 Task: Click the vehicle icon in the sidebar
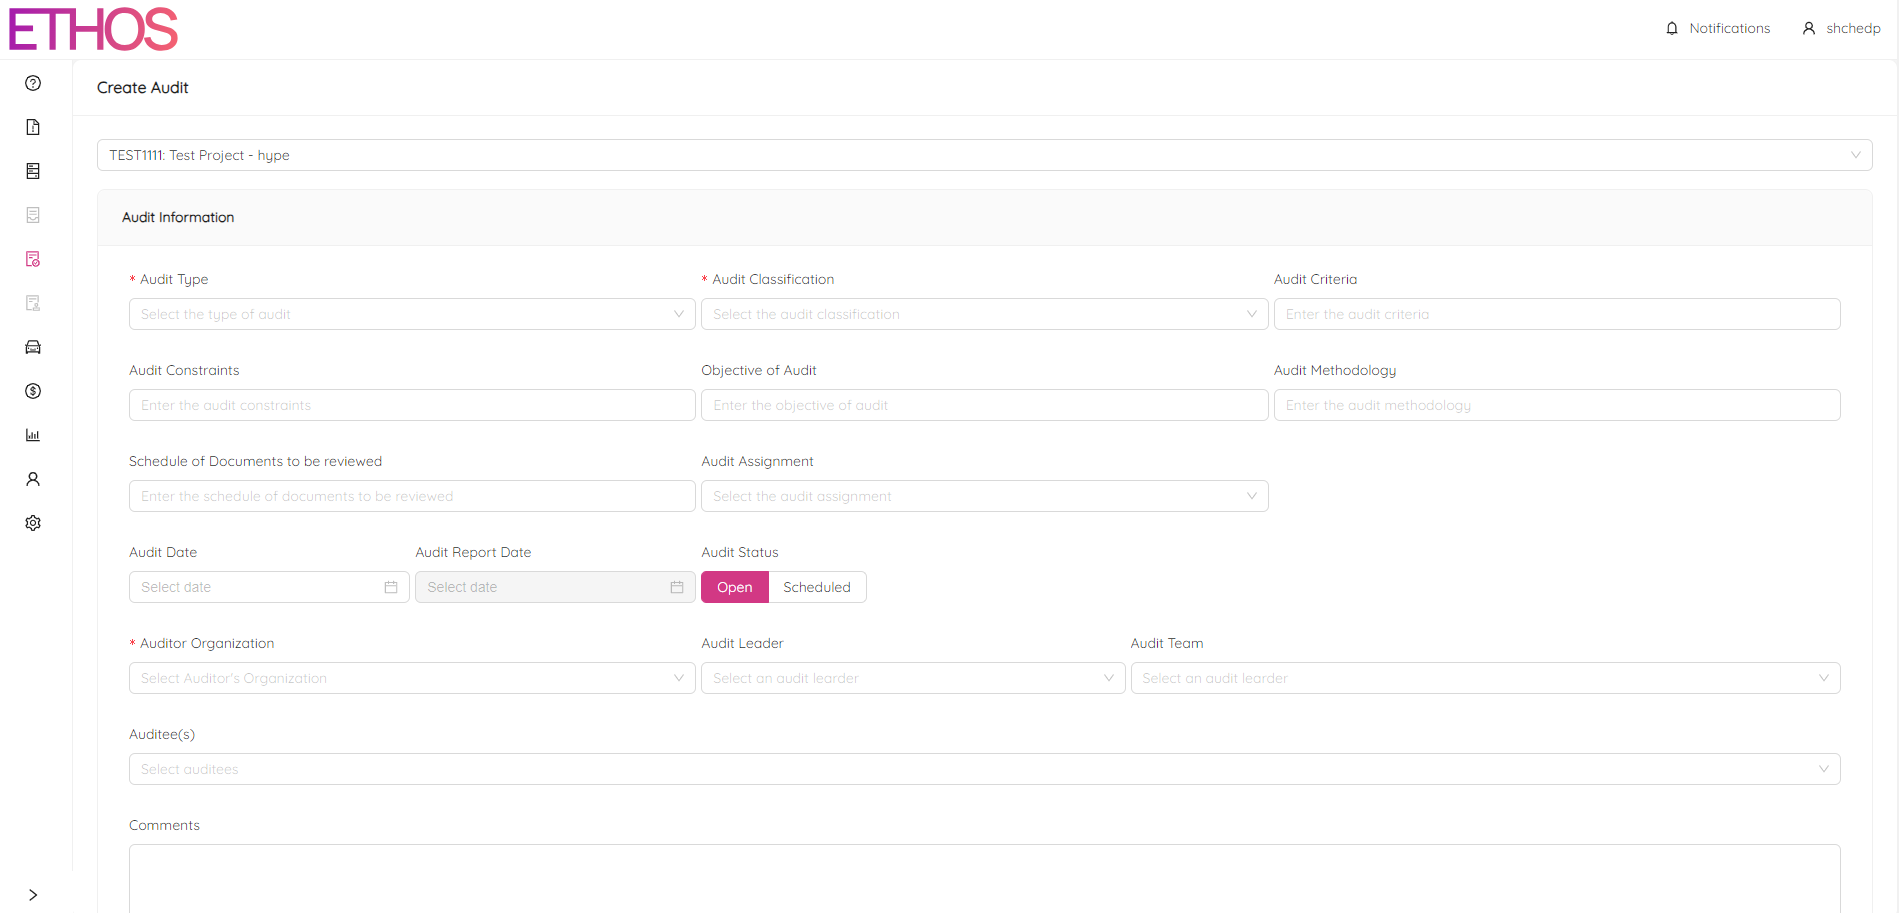(32, 347)
